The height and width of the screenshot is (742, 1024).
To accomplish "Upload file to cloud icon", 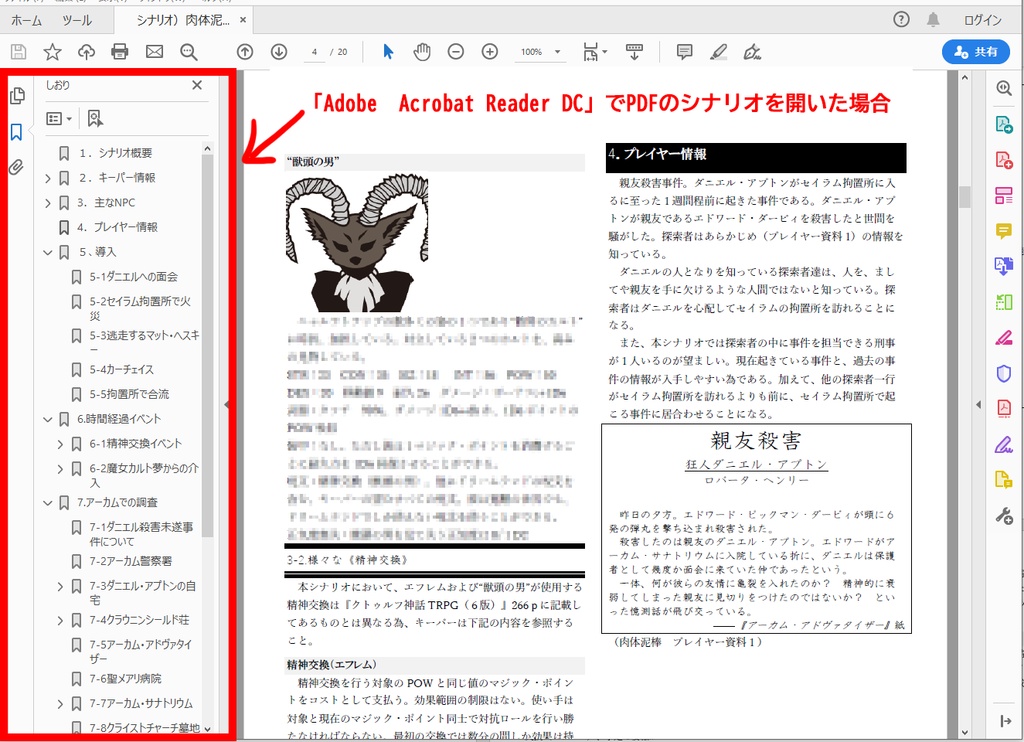I will (86, 52).
